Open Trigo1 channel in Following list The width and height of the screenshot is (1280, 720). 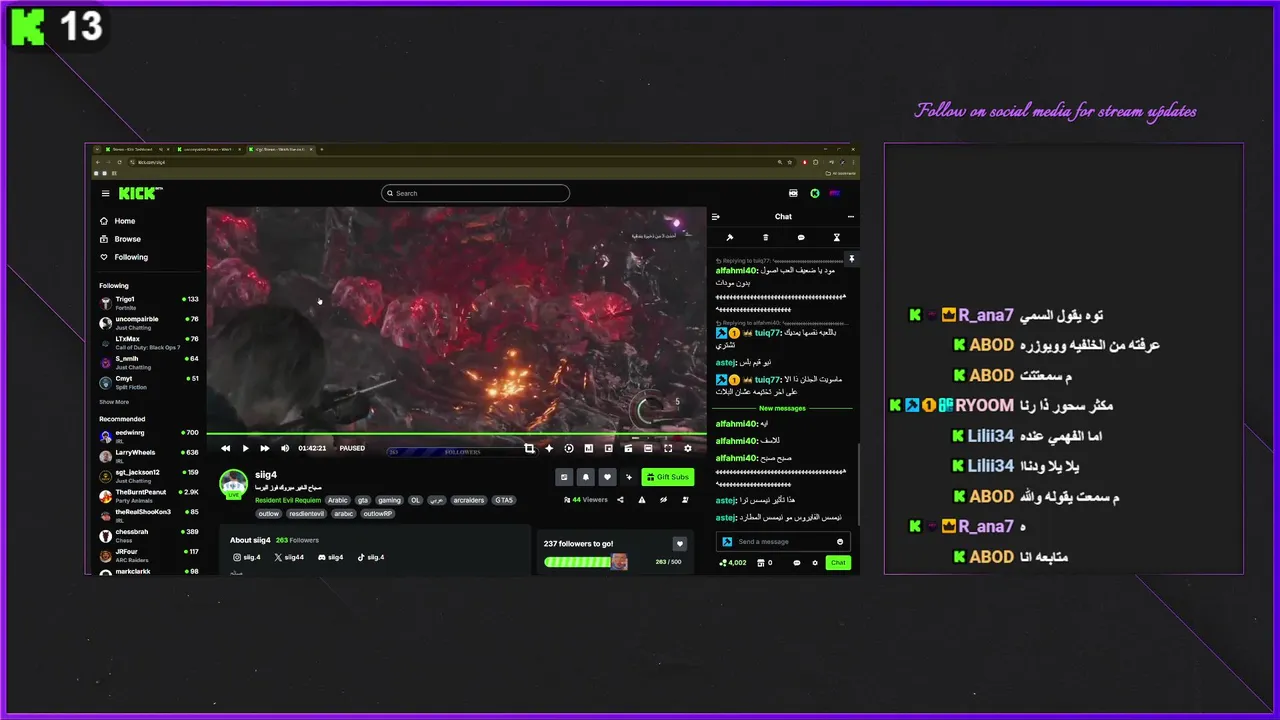point(148,301)
